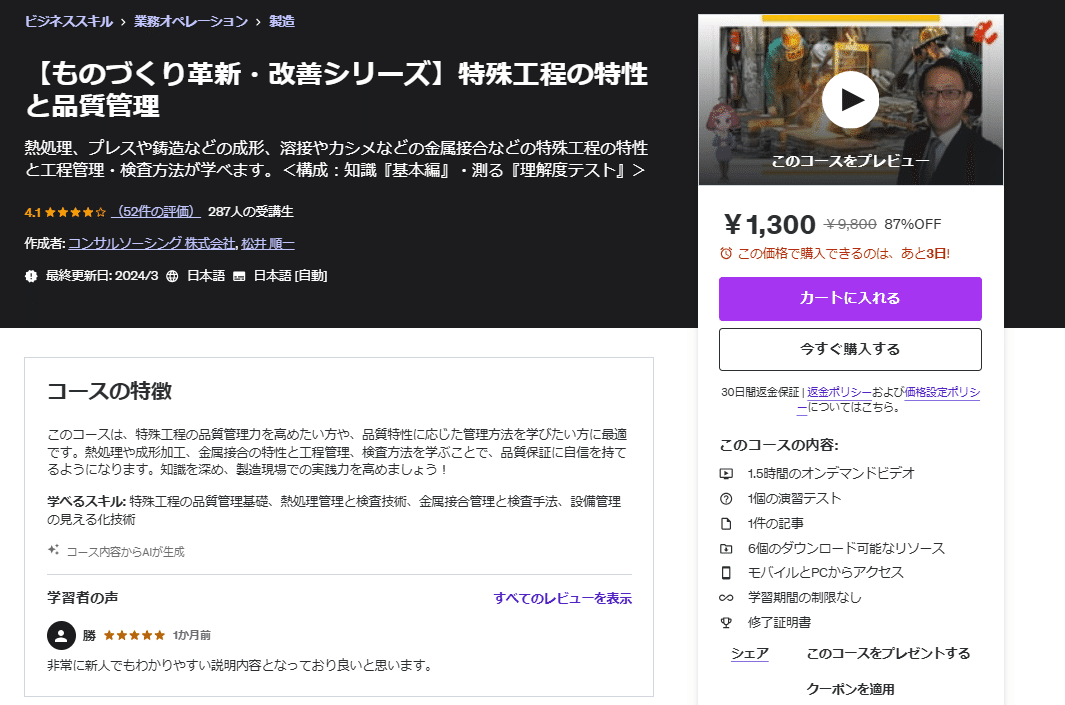Click the カートに入れる button

coord(849,298)
